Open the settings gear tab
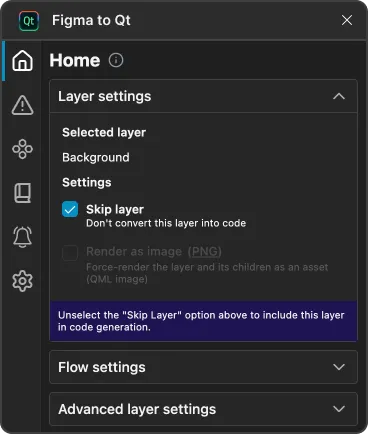368x434 pixels. [22, 281]
